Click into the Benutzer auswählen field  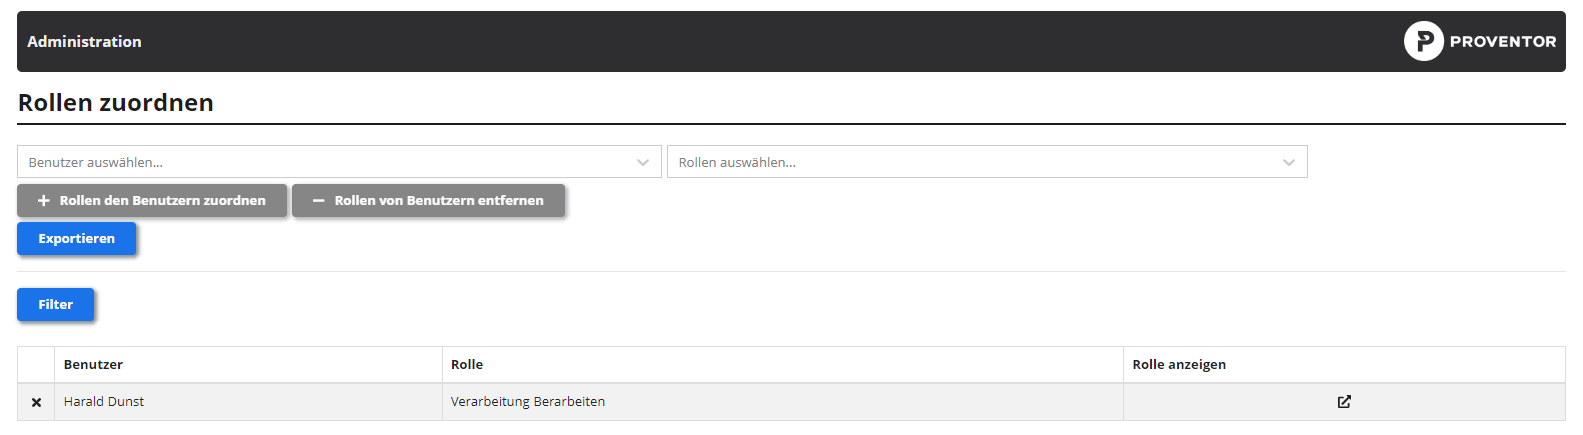click(x=320, y=162)
